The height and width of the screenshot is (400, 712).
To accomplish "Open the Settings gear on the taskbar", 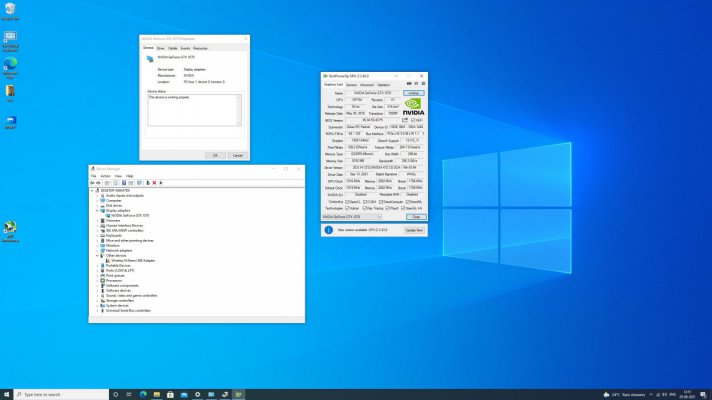I will click(198, 395).
